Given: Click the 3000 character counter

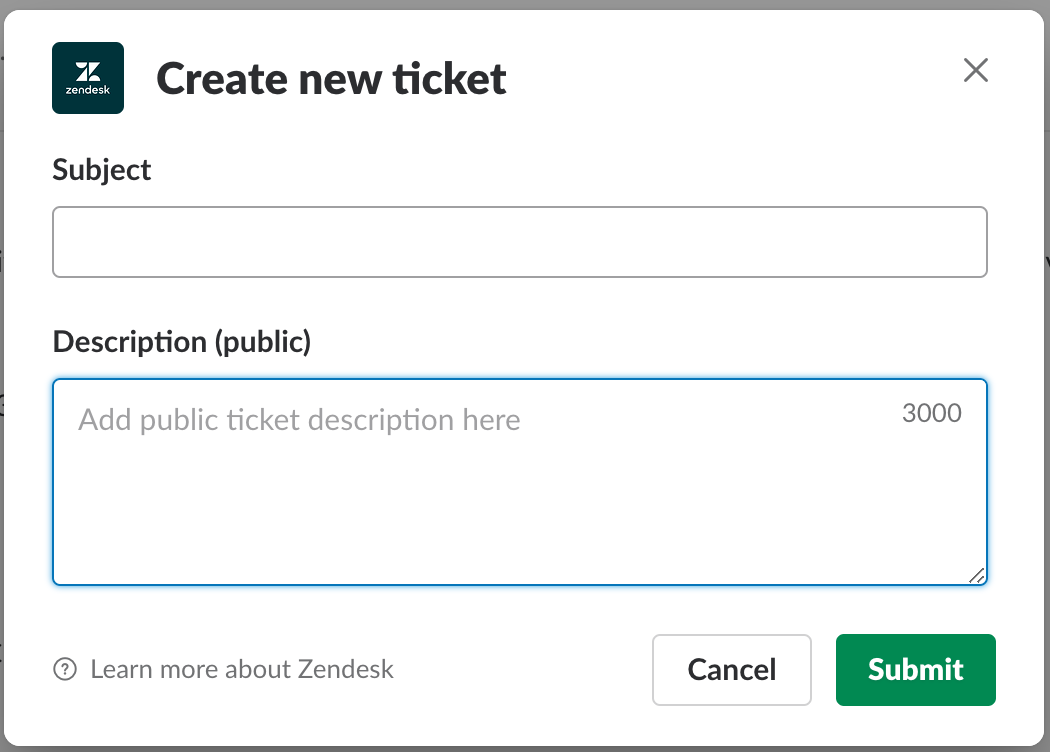Looking at the screenshot, I should [931, 413].
